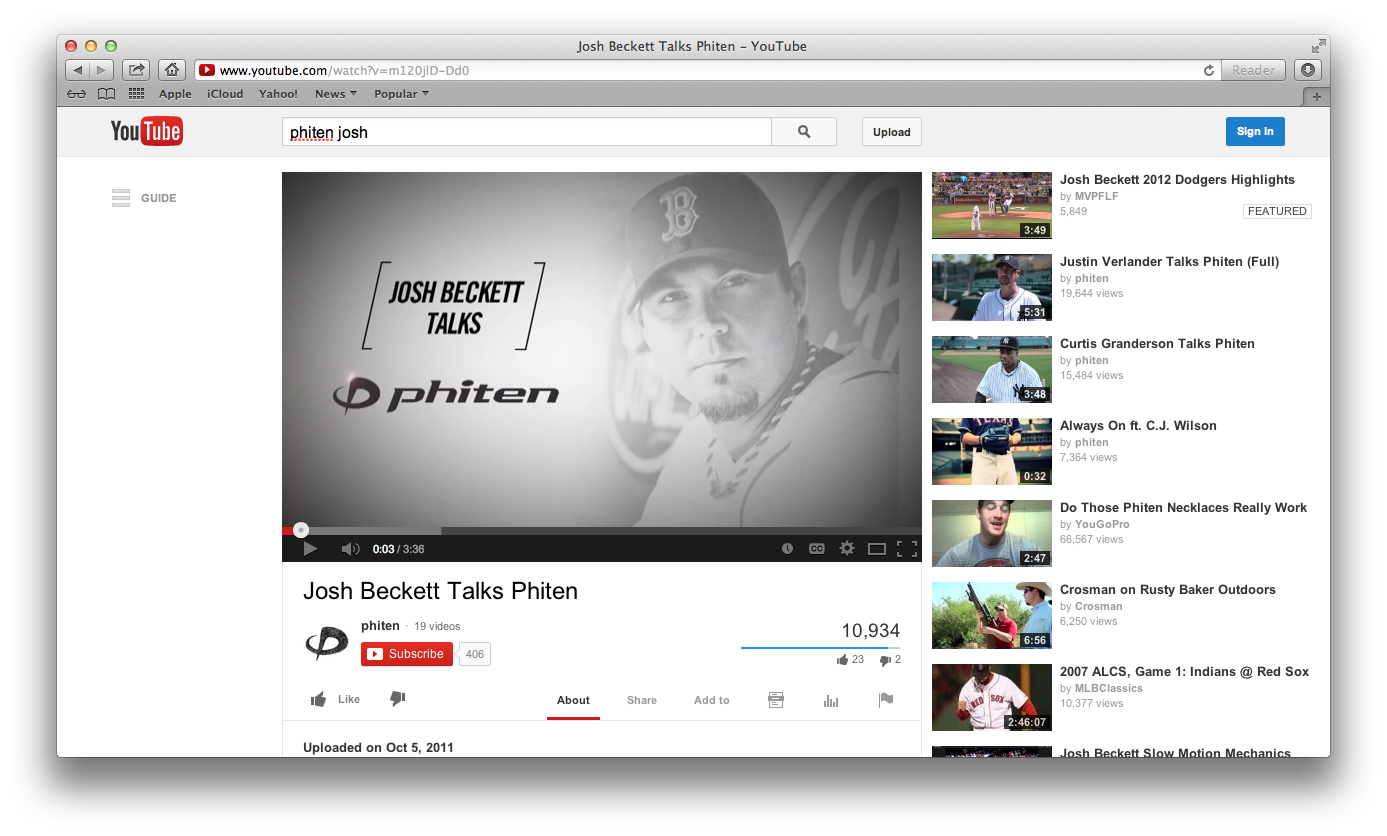Image resolution: width=1387 pixels, height=836 pixels.
Task: Click in the YouTube search field
Action: coord(527,132)
